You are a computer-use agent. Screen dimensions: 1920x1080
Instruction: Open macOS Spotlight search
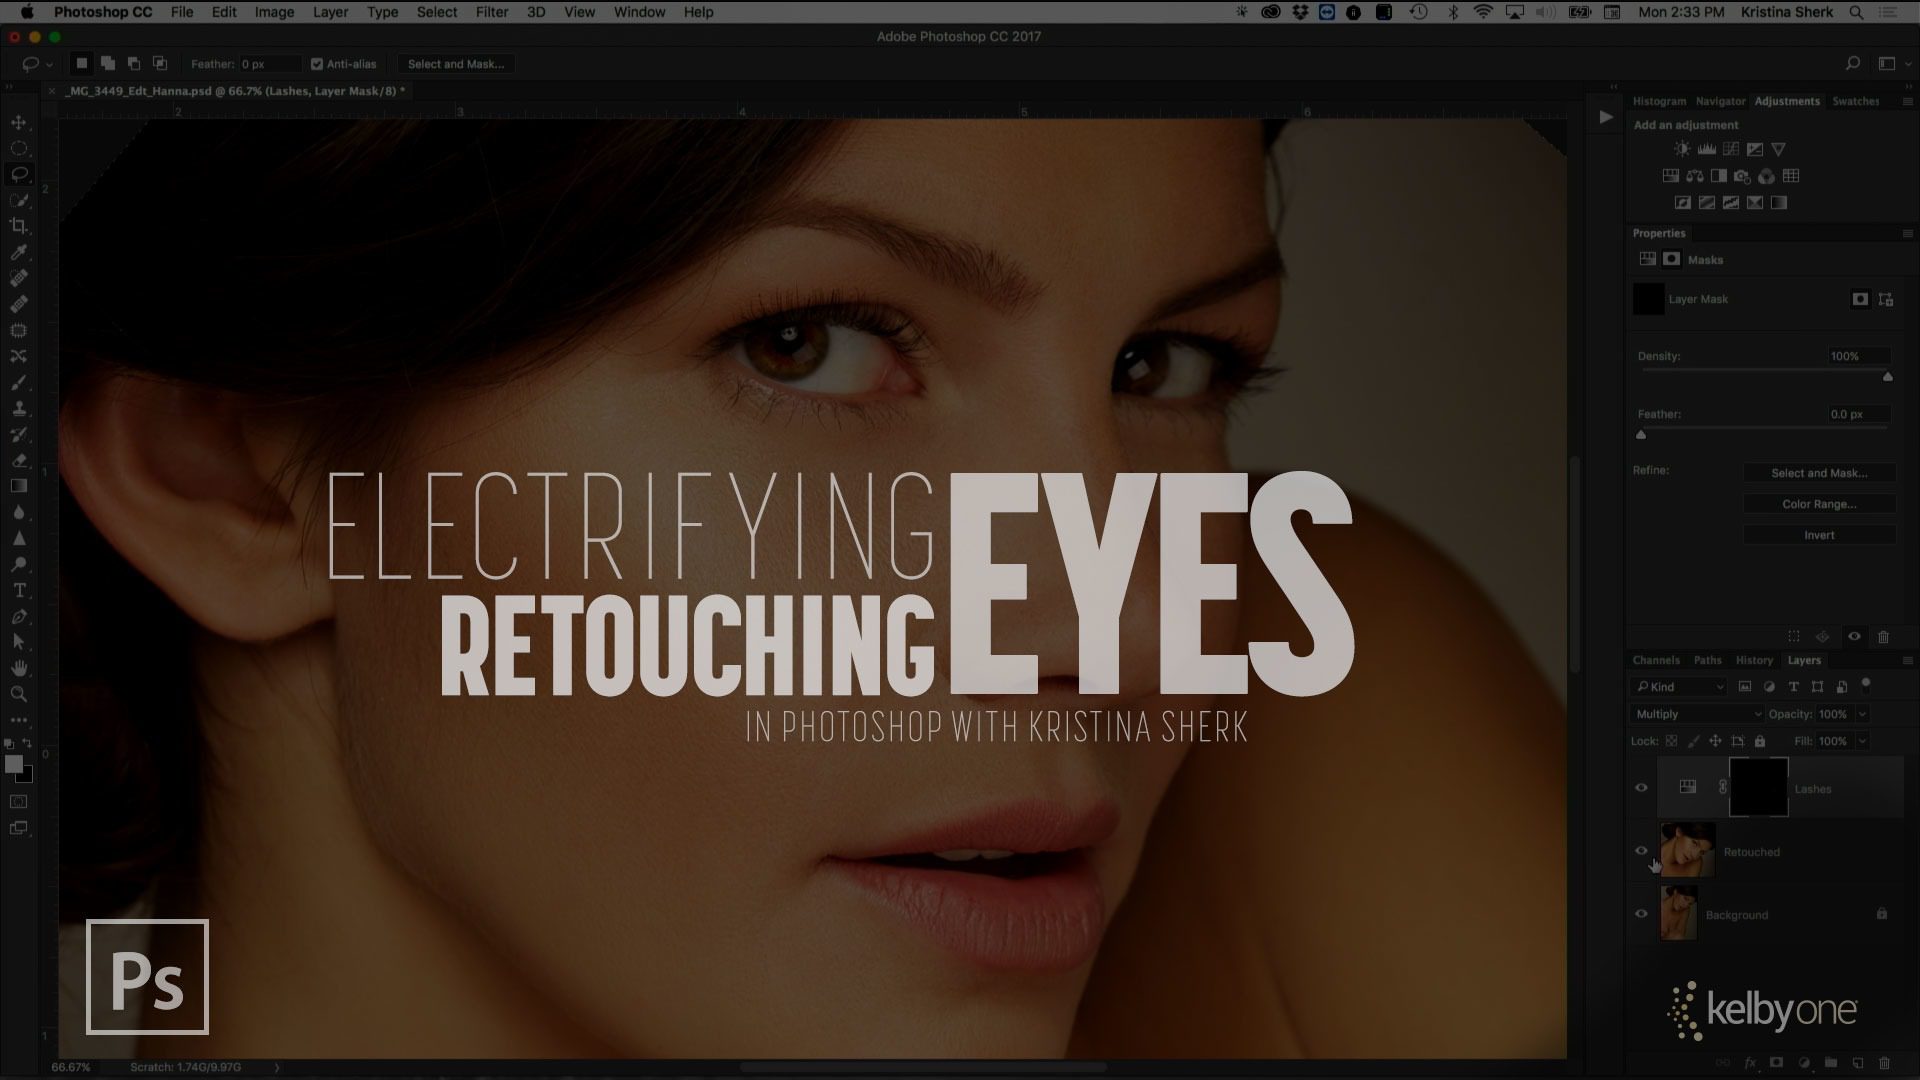click(1856, 12)
